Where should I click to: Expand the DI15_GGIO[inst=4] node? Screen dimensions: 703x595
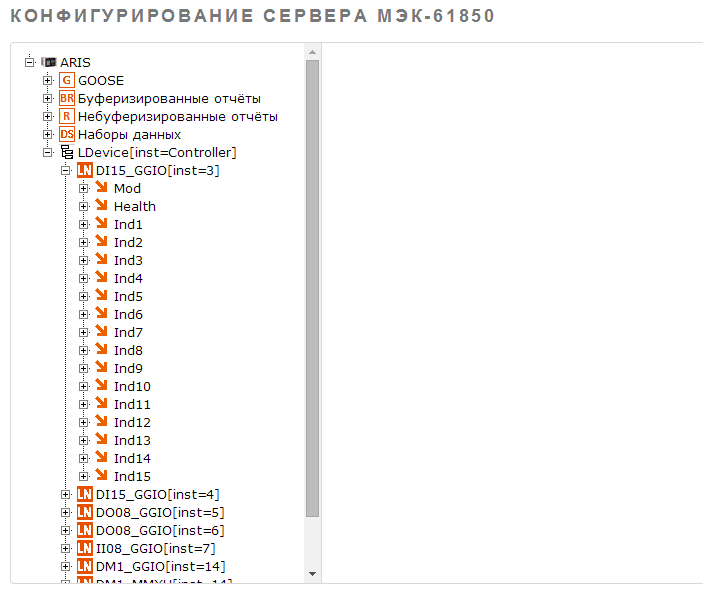65,494
